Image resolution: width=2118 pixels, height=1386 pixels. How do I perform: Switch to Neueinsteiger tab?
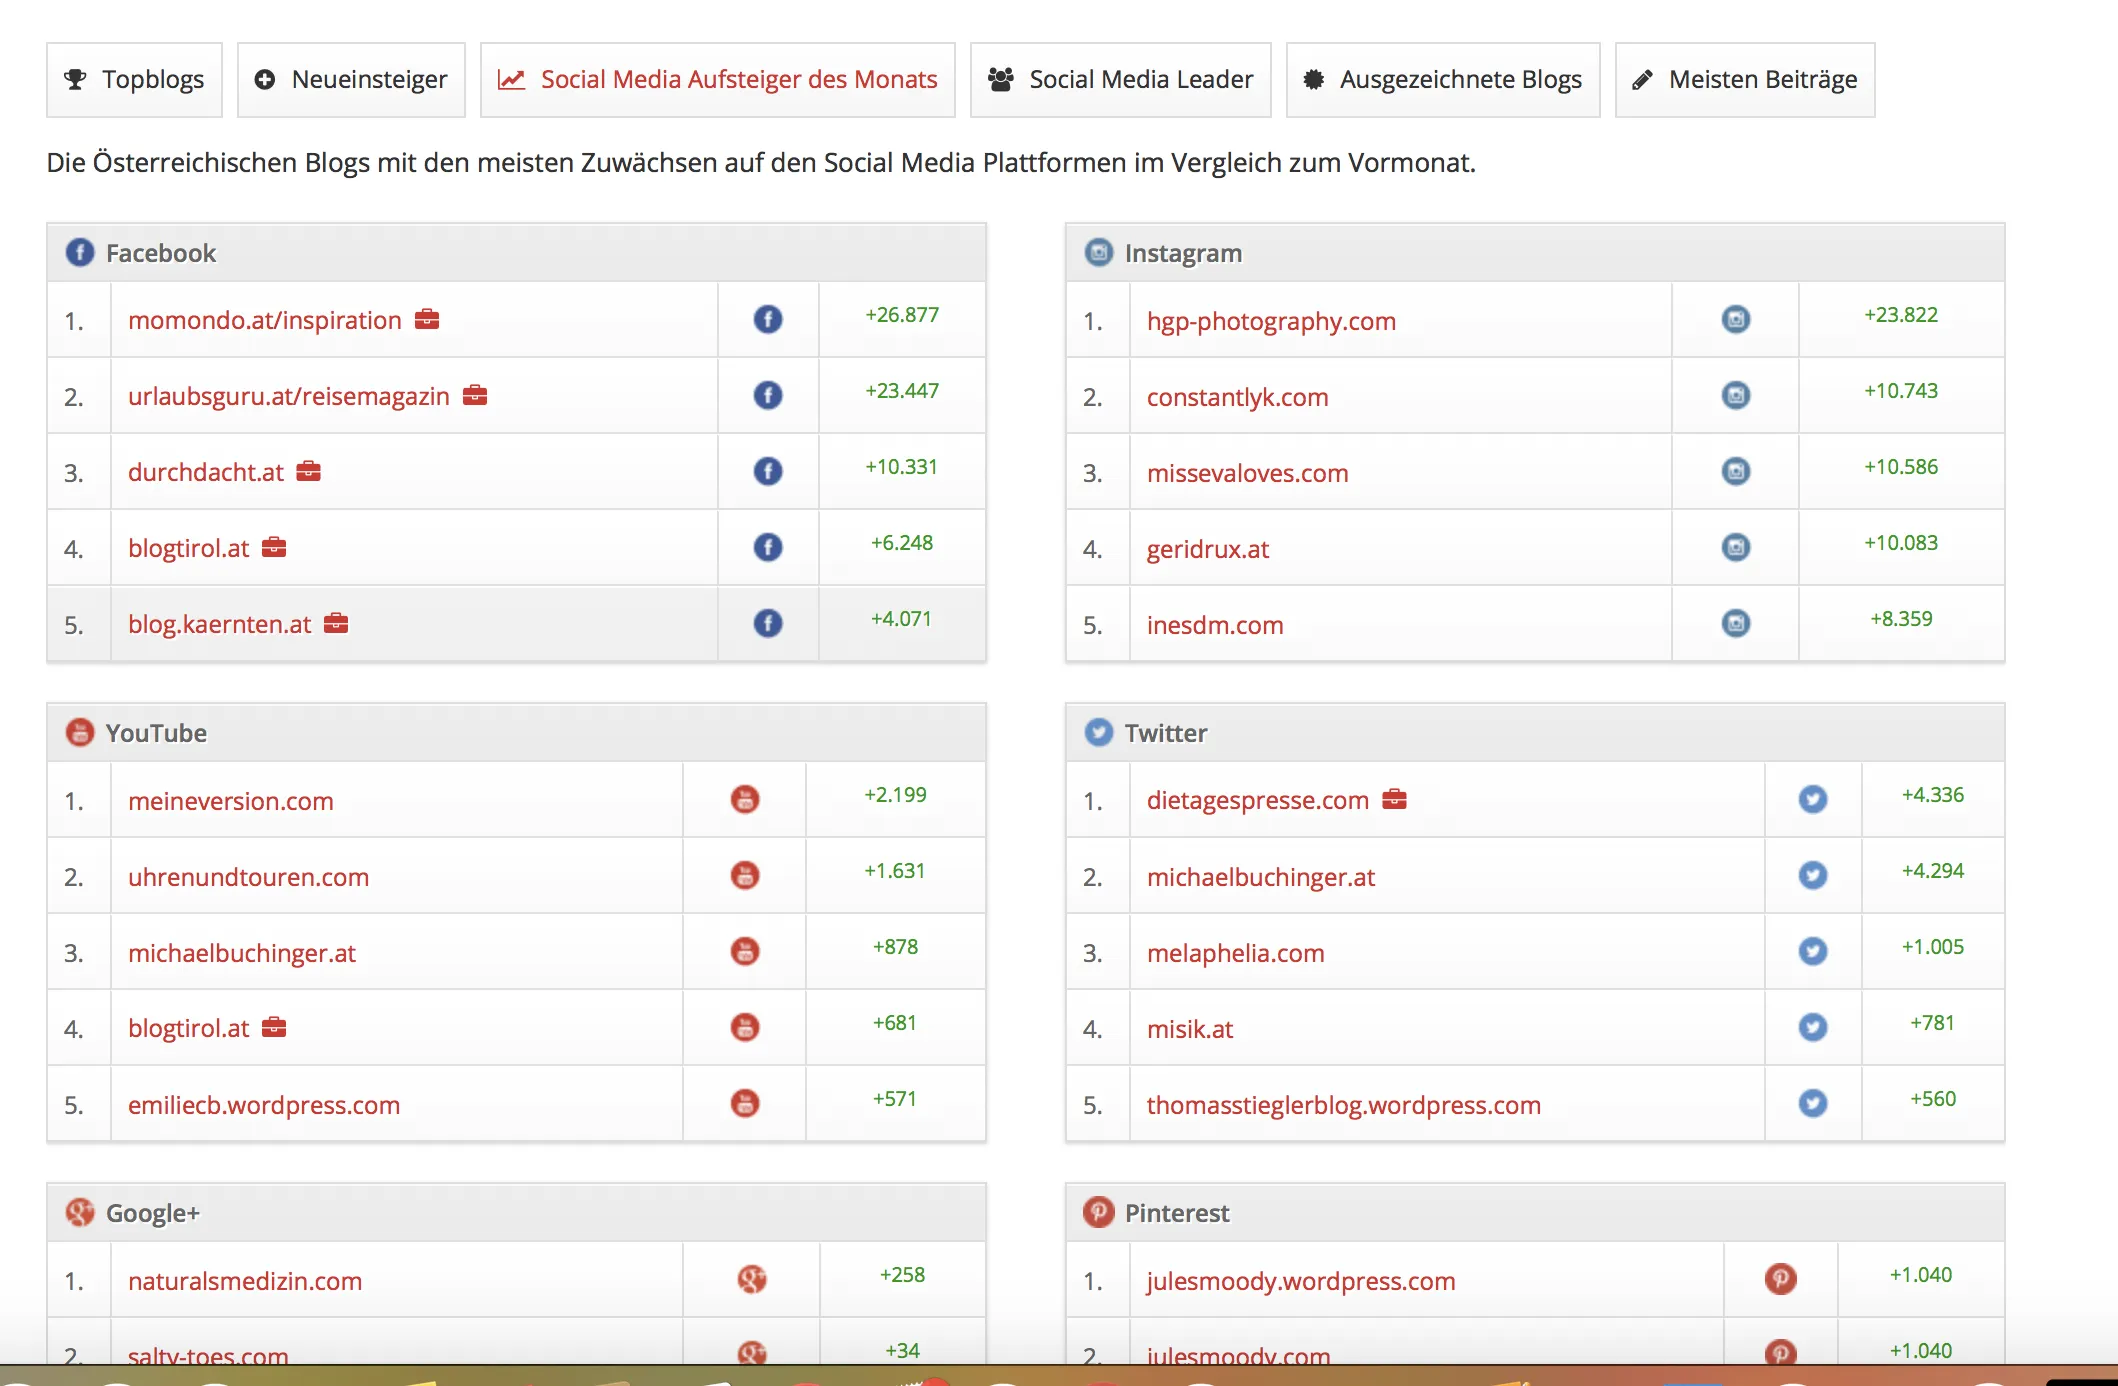click(x=351, y=80)
